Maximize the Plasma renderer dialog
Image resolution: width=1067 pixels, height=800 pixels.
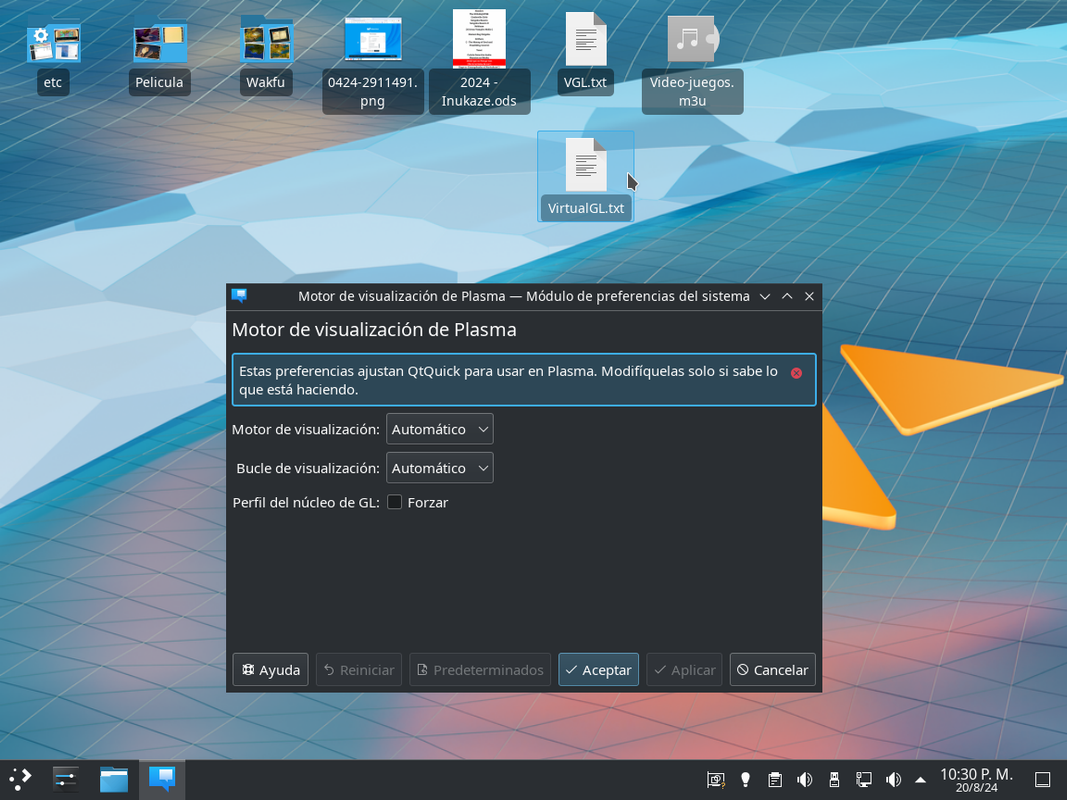tap(787, 296)
